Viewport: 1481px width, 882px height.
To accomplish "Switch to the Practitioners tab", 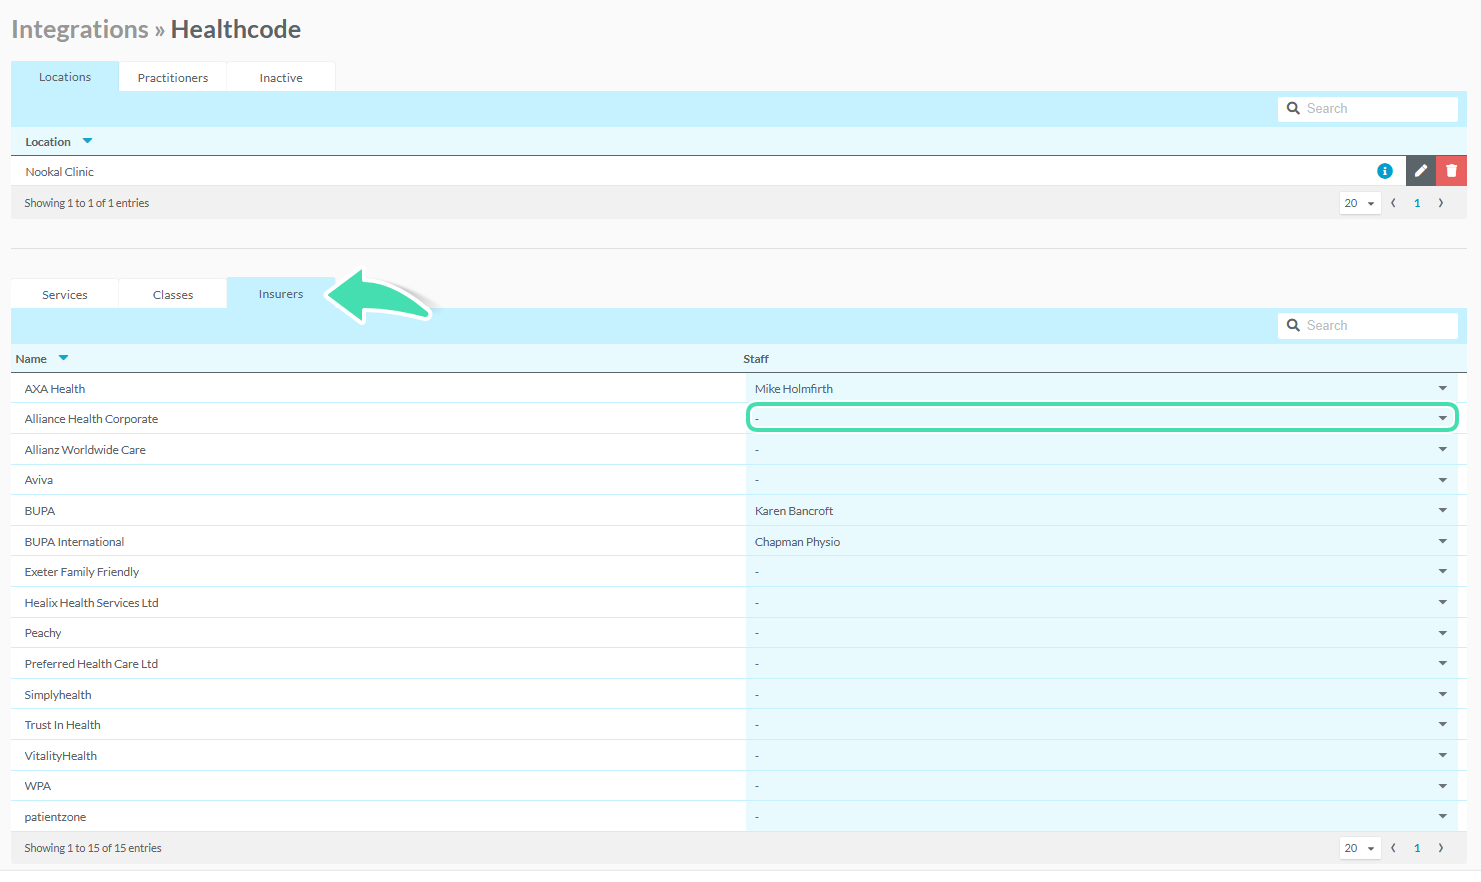I will click(x=173, y=78).
